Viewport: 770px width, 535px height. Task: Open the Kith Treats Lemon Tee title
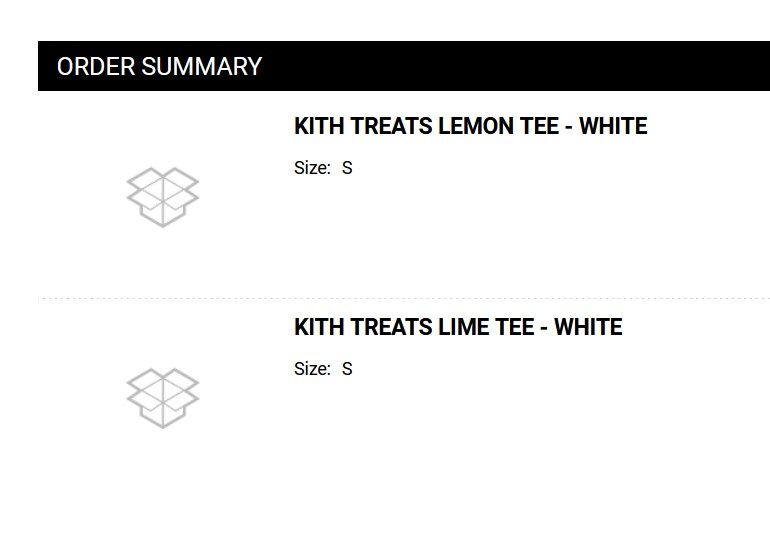point(470,126)
